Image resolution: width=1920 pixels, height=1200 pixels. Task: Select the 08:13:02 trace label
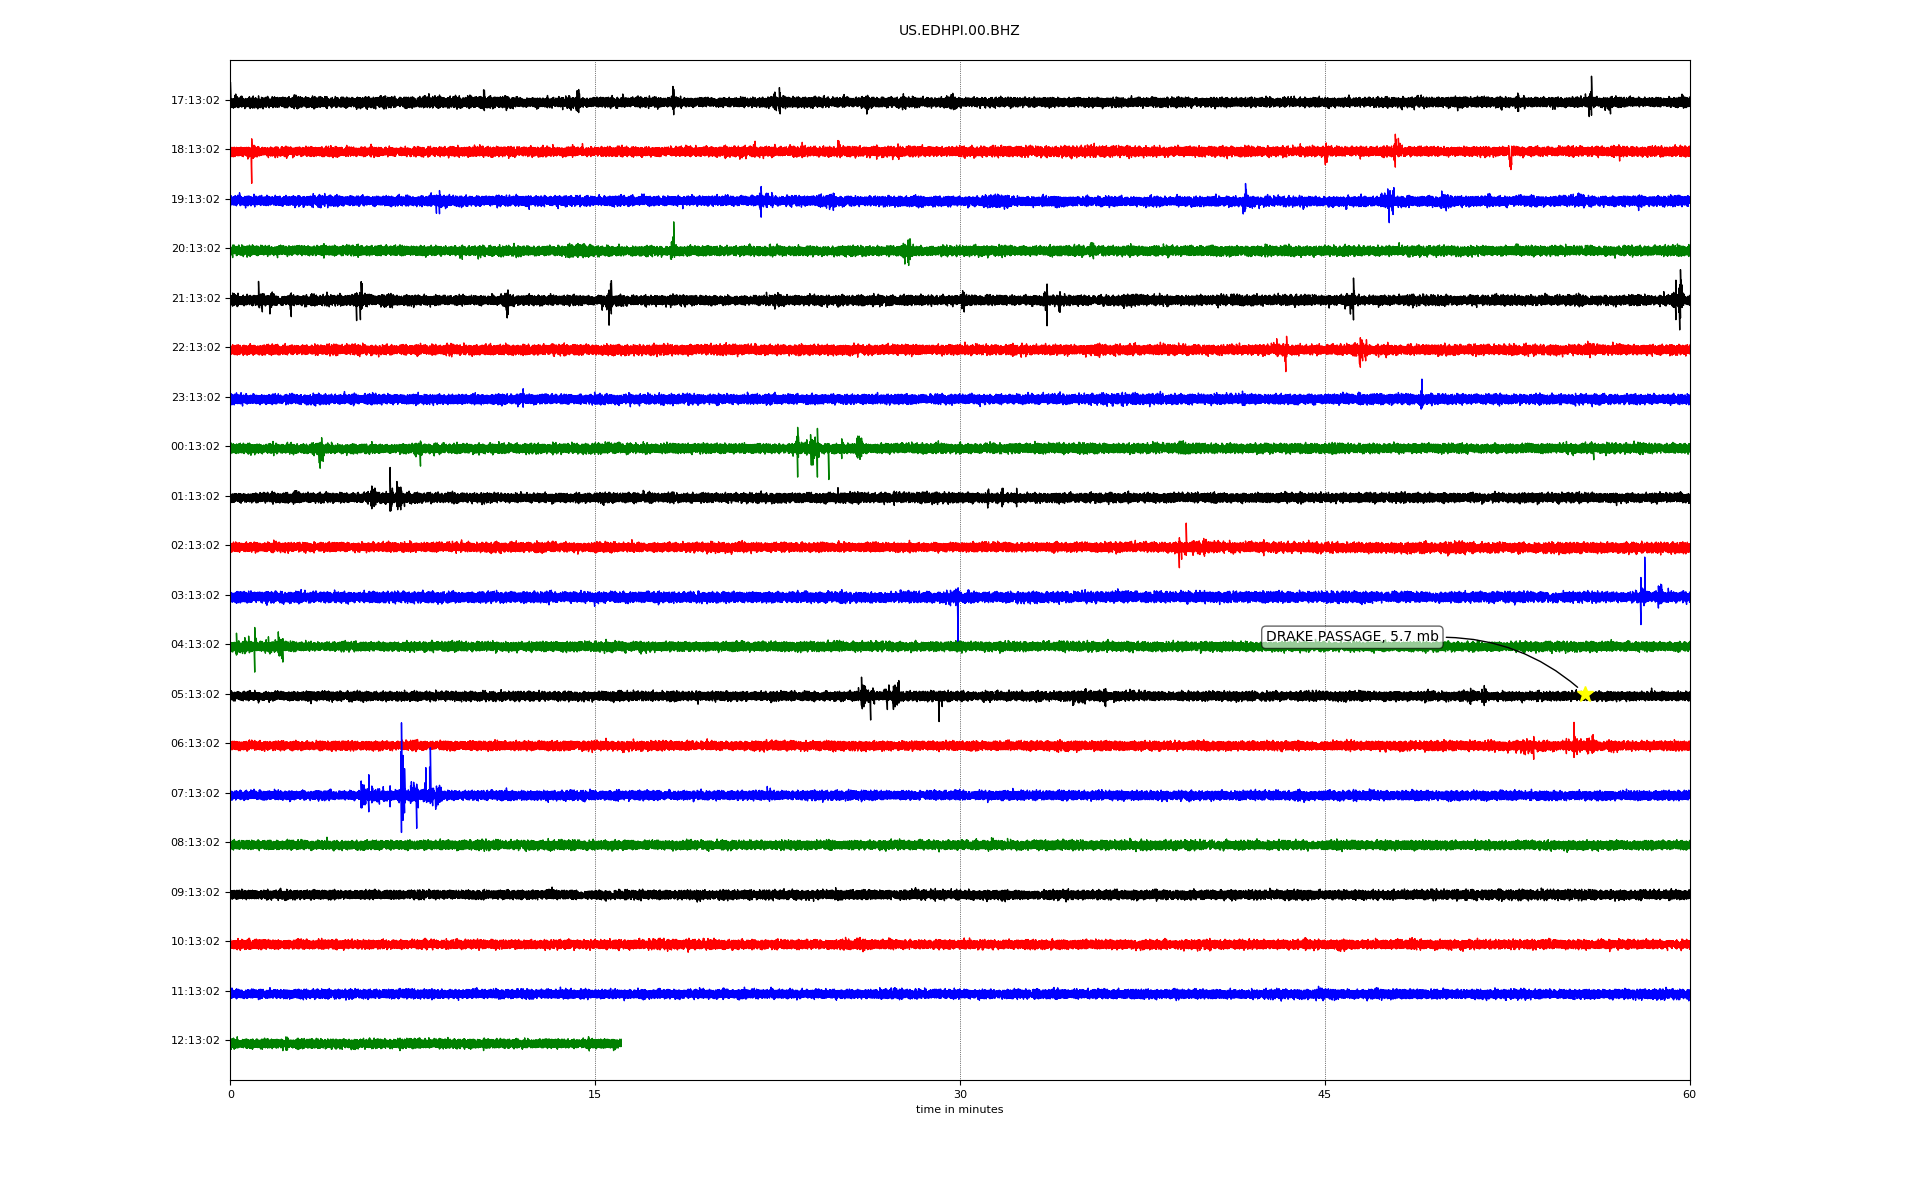[195, 843]
